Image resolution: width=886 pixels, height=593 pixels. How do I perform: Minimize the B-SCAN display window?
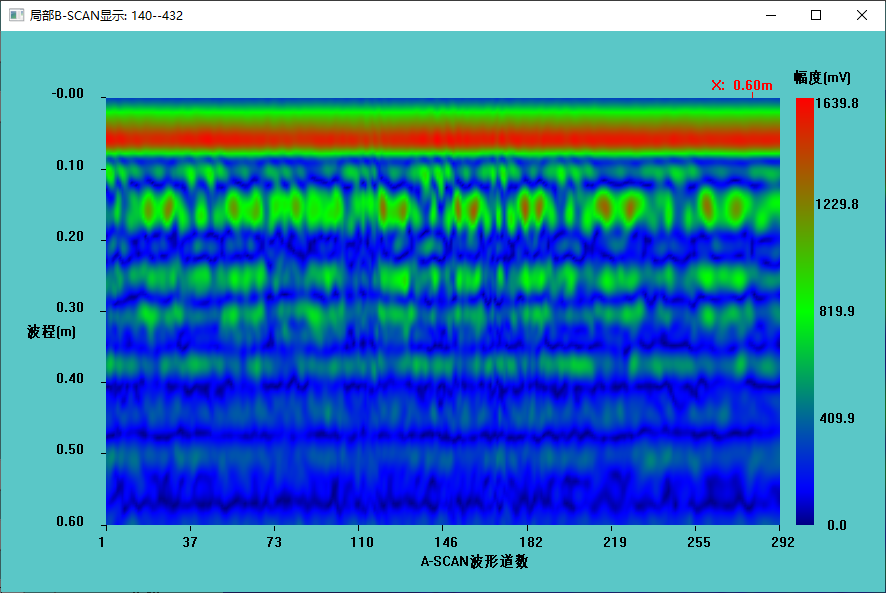[x=770, y=16]
